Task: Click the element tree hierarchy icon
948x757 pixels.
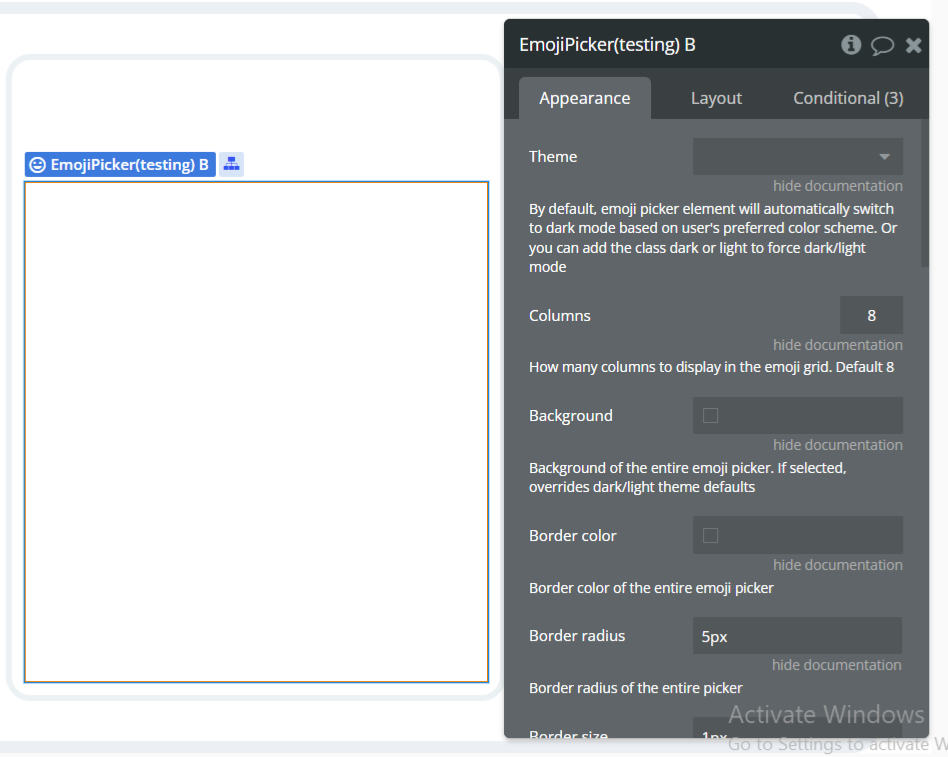Action: pyautogui.click(x=232, y=164)
